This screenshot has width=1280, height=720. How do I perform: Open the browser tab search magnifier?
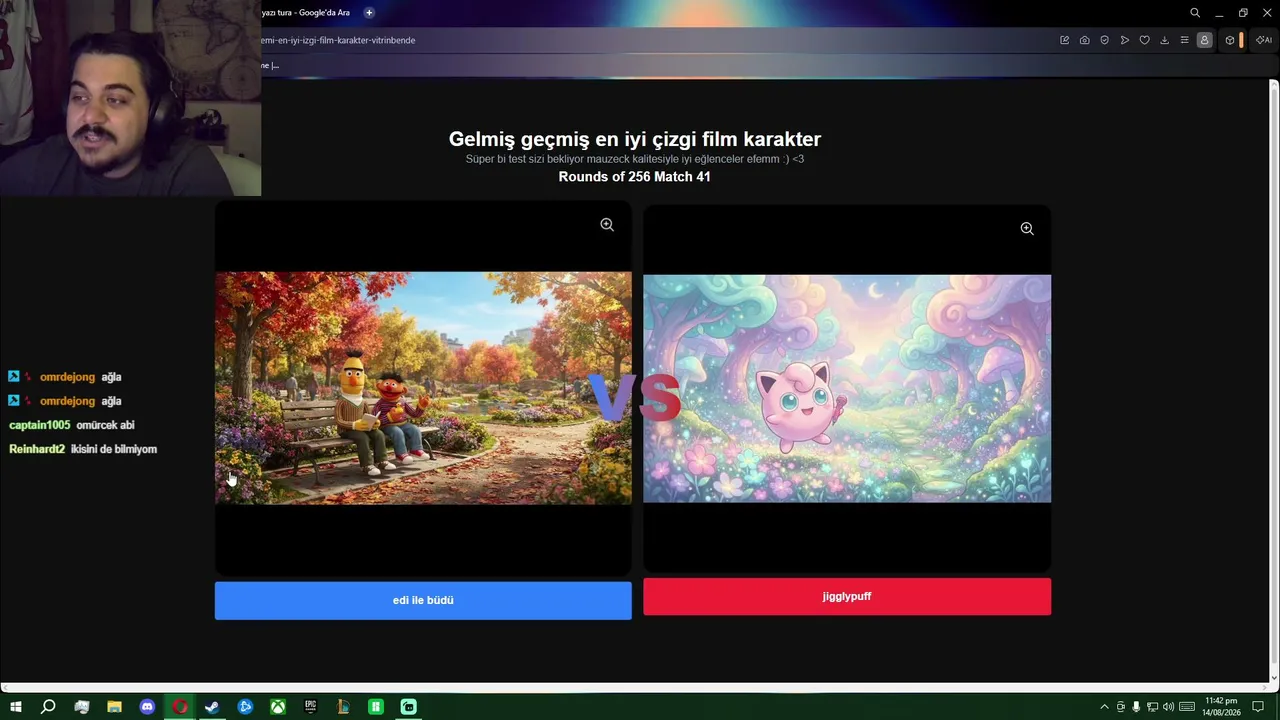pos(1195,13)
